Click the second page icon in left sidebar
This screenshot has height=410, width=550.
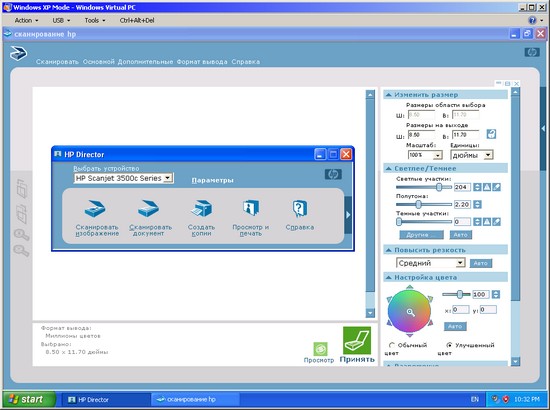click(x=22, y=214)
